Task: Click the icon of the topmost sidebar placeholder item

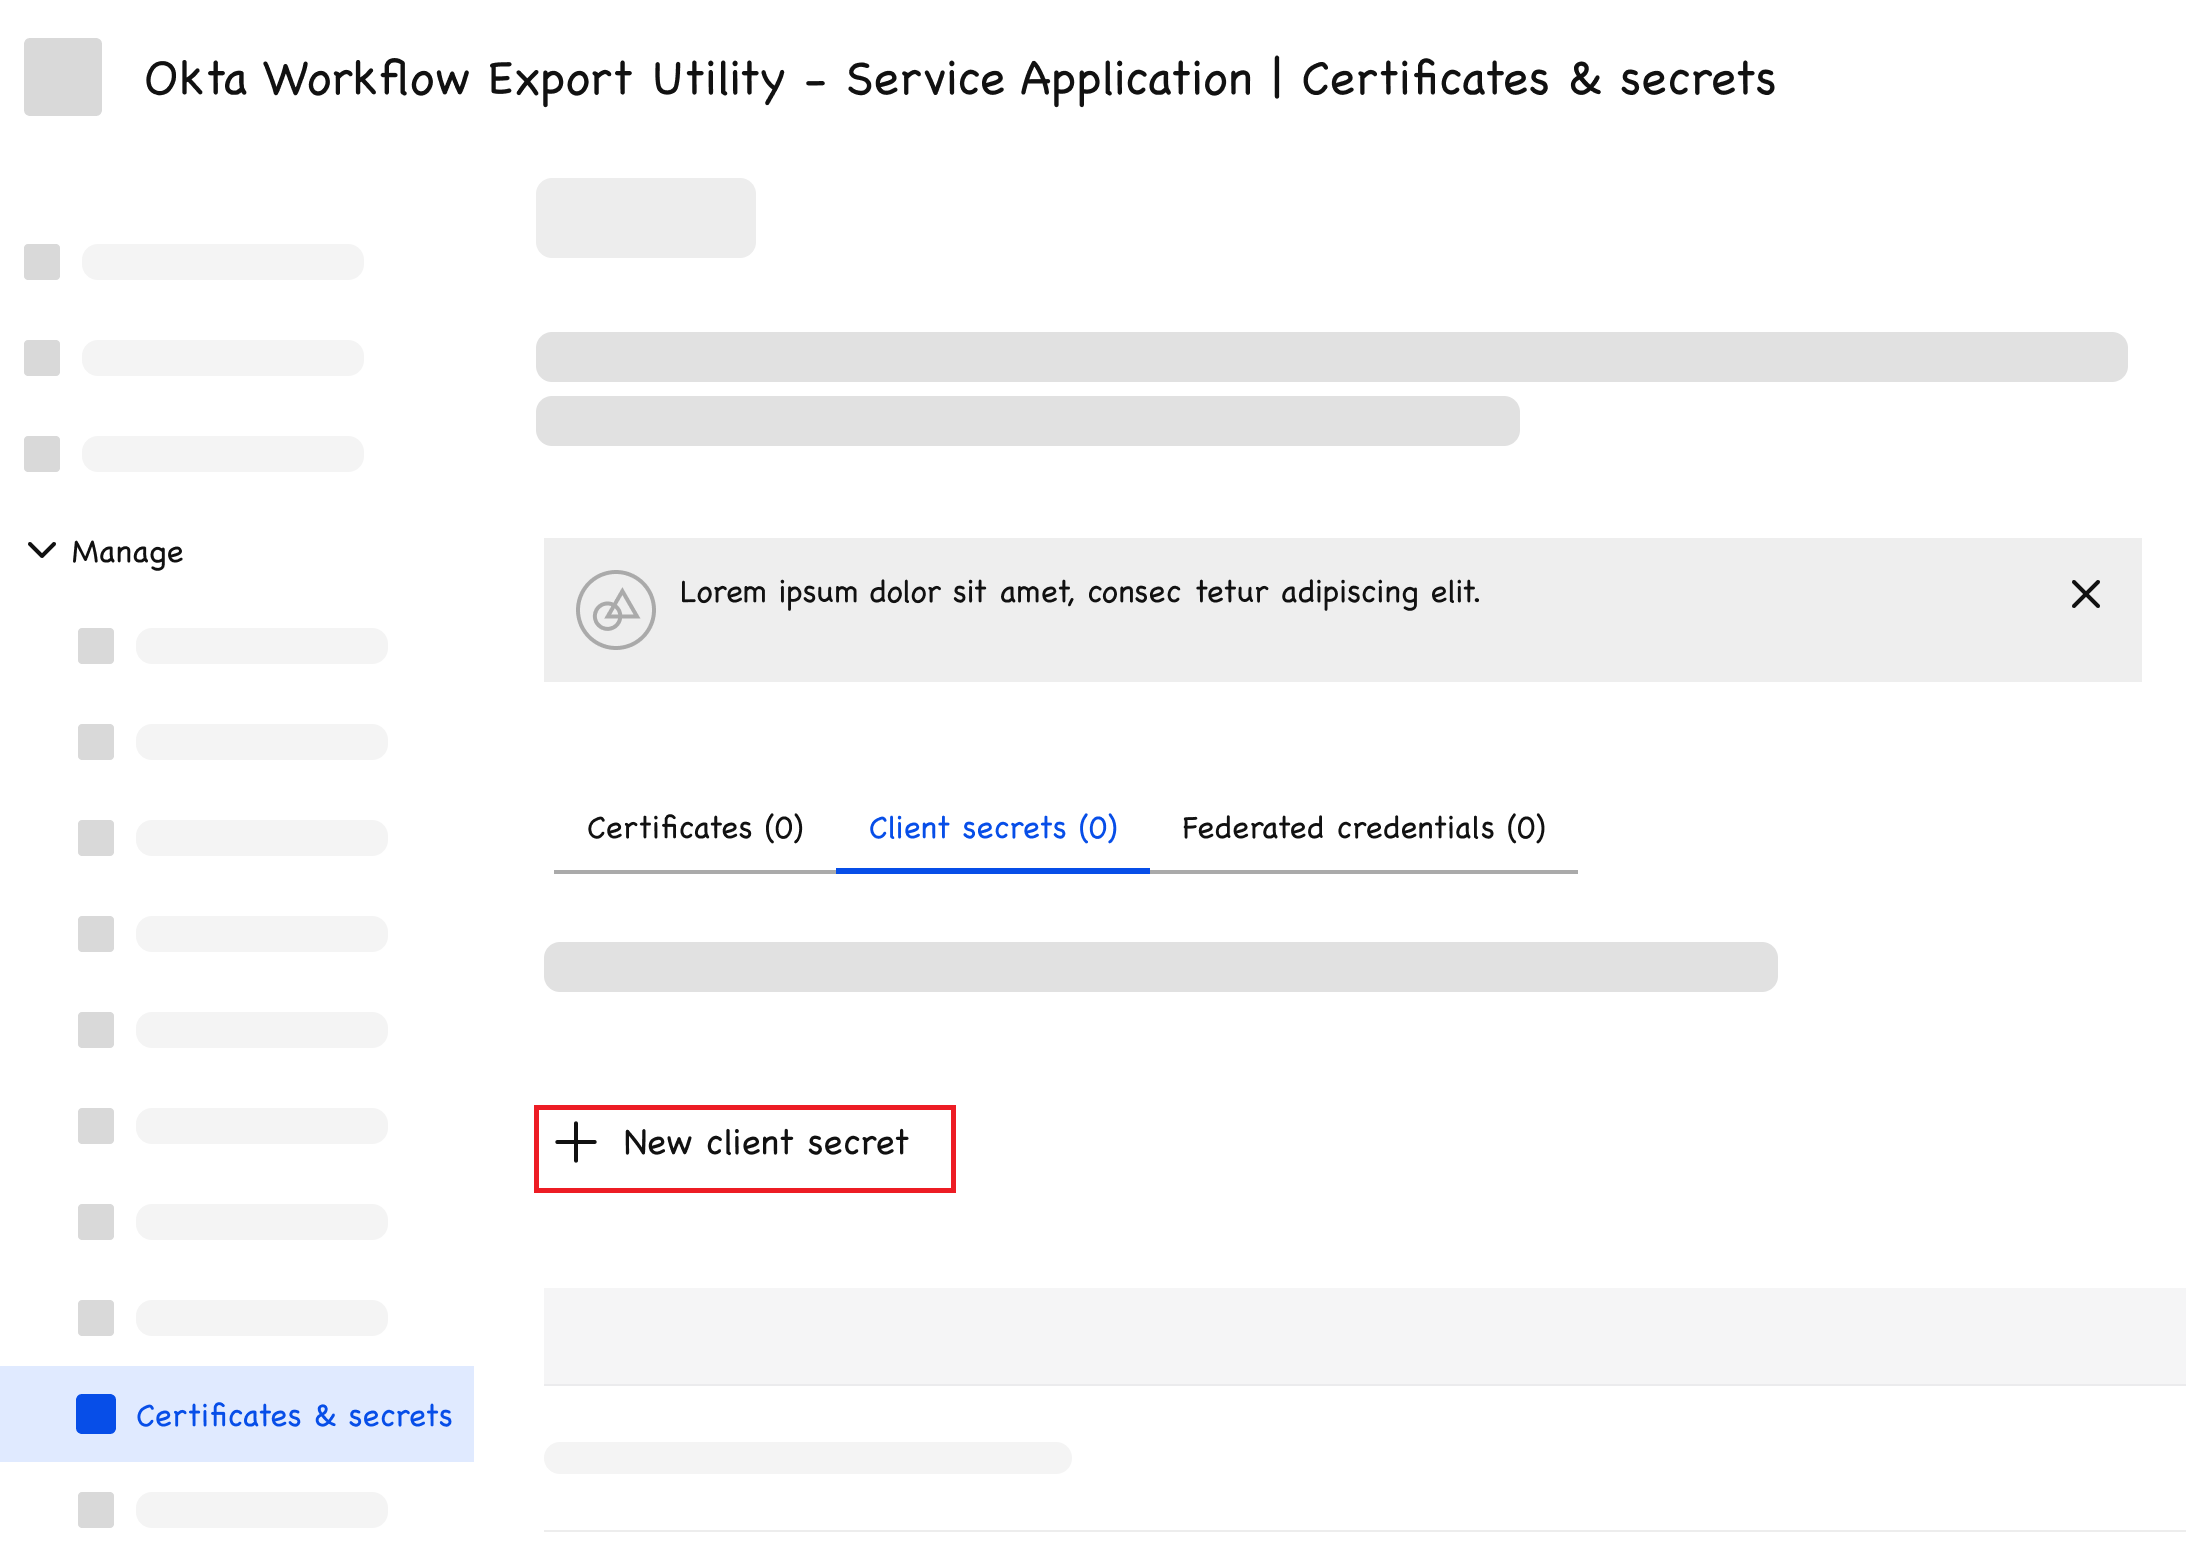Action: click(42, 262)
